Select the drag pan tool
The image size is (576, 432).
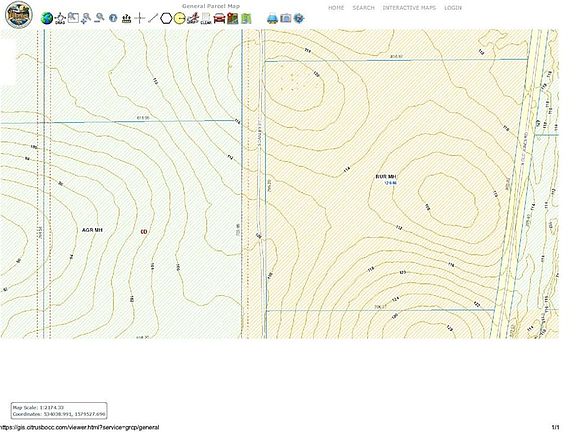60,18
